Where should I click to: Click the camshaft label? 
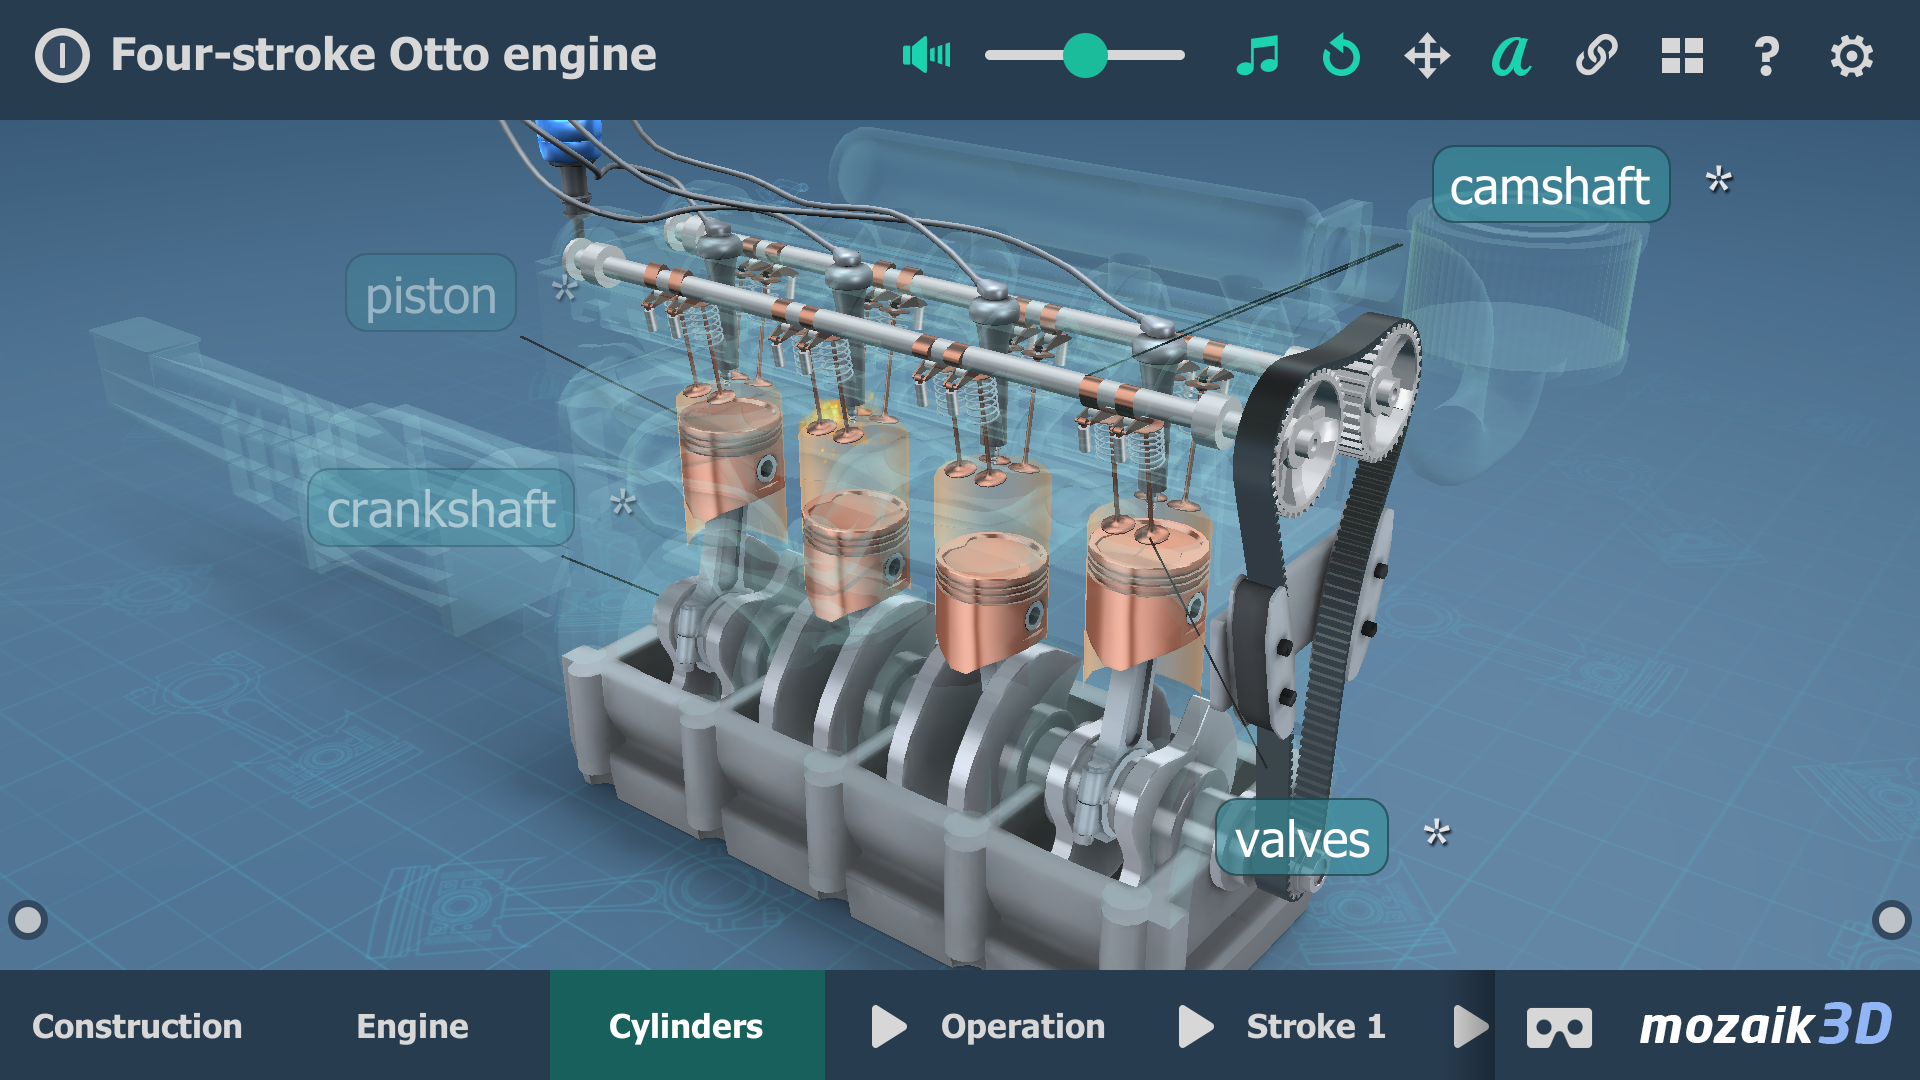tap(1550, 186)
